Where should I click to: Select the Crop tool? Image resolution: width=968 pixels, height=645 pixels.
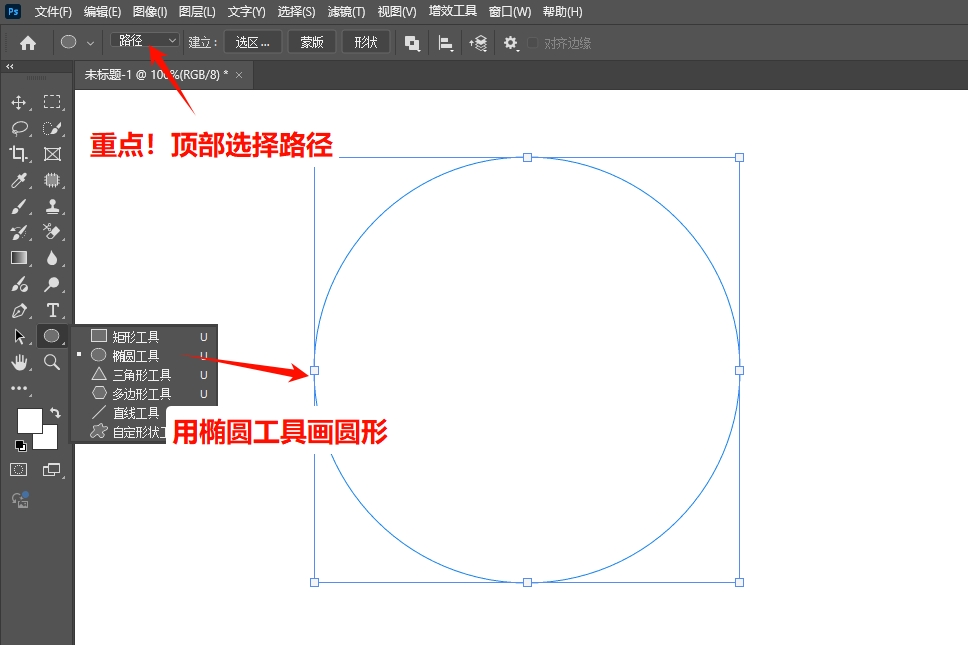pos(19,154)
